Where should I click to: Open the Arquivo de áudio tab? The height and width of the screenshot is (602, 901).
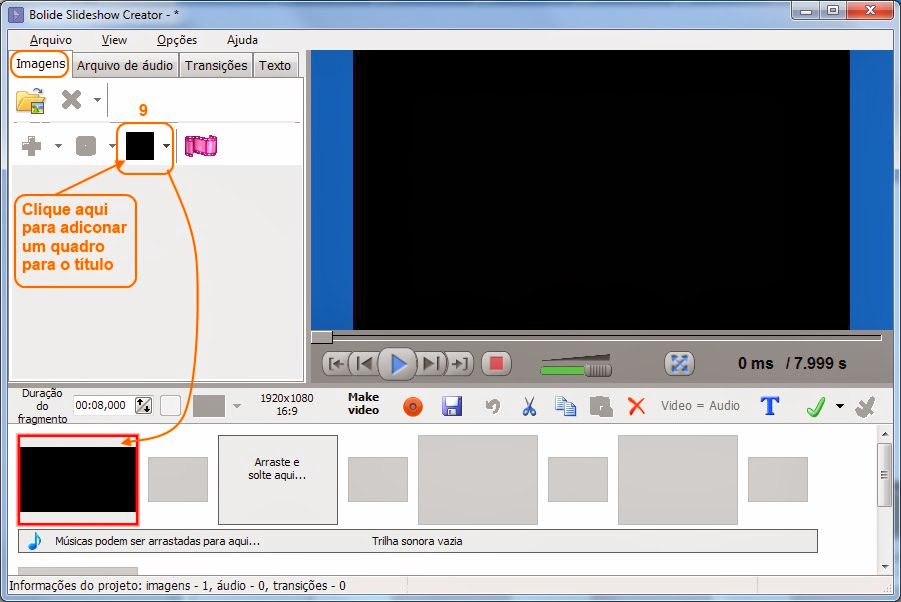pyautogui.click(x=125, y=65)
